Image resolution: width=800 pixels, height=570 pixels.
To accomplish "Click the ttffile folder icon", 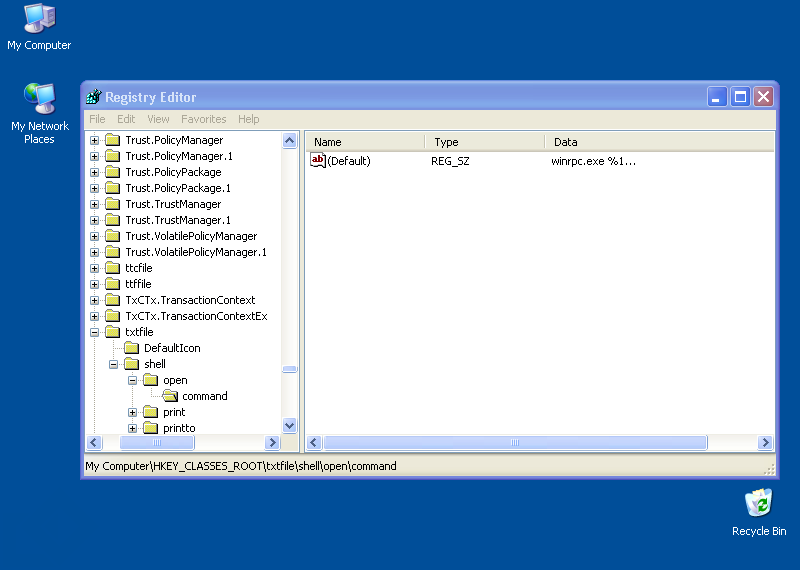I will [x=112, y=284].
